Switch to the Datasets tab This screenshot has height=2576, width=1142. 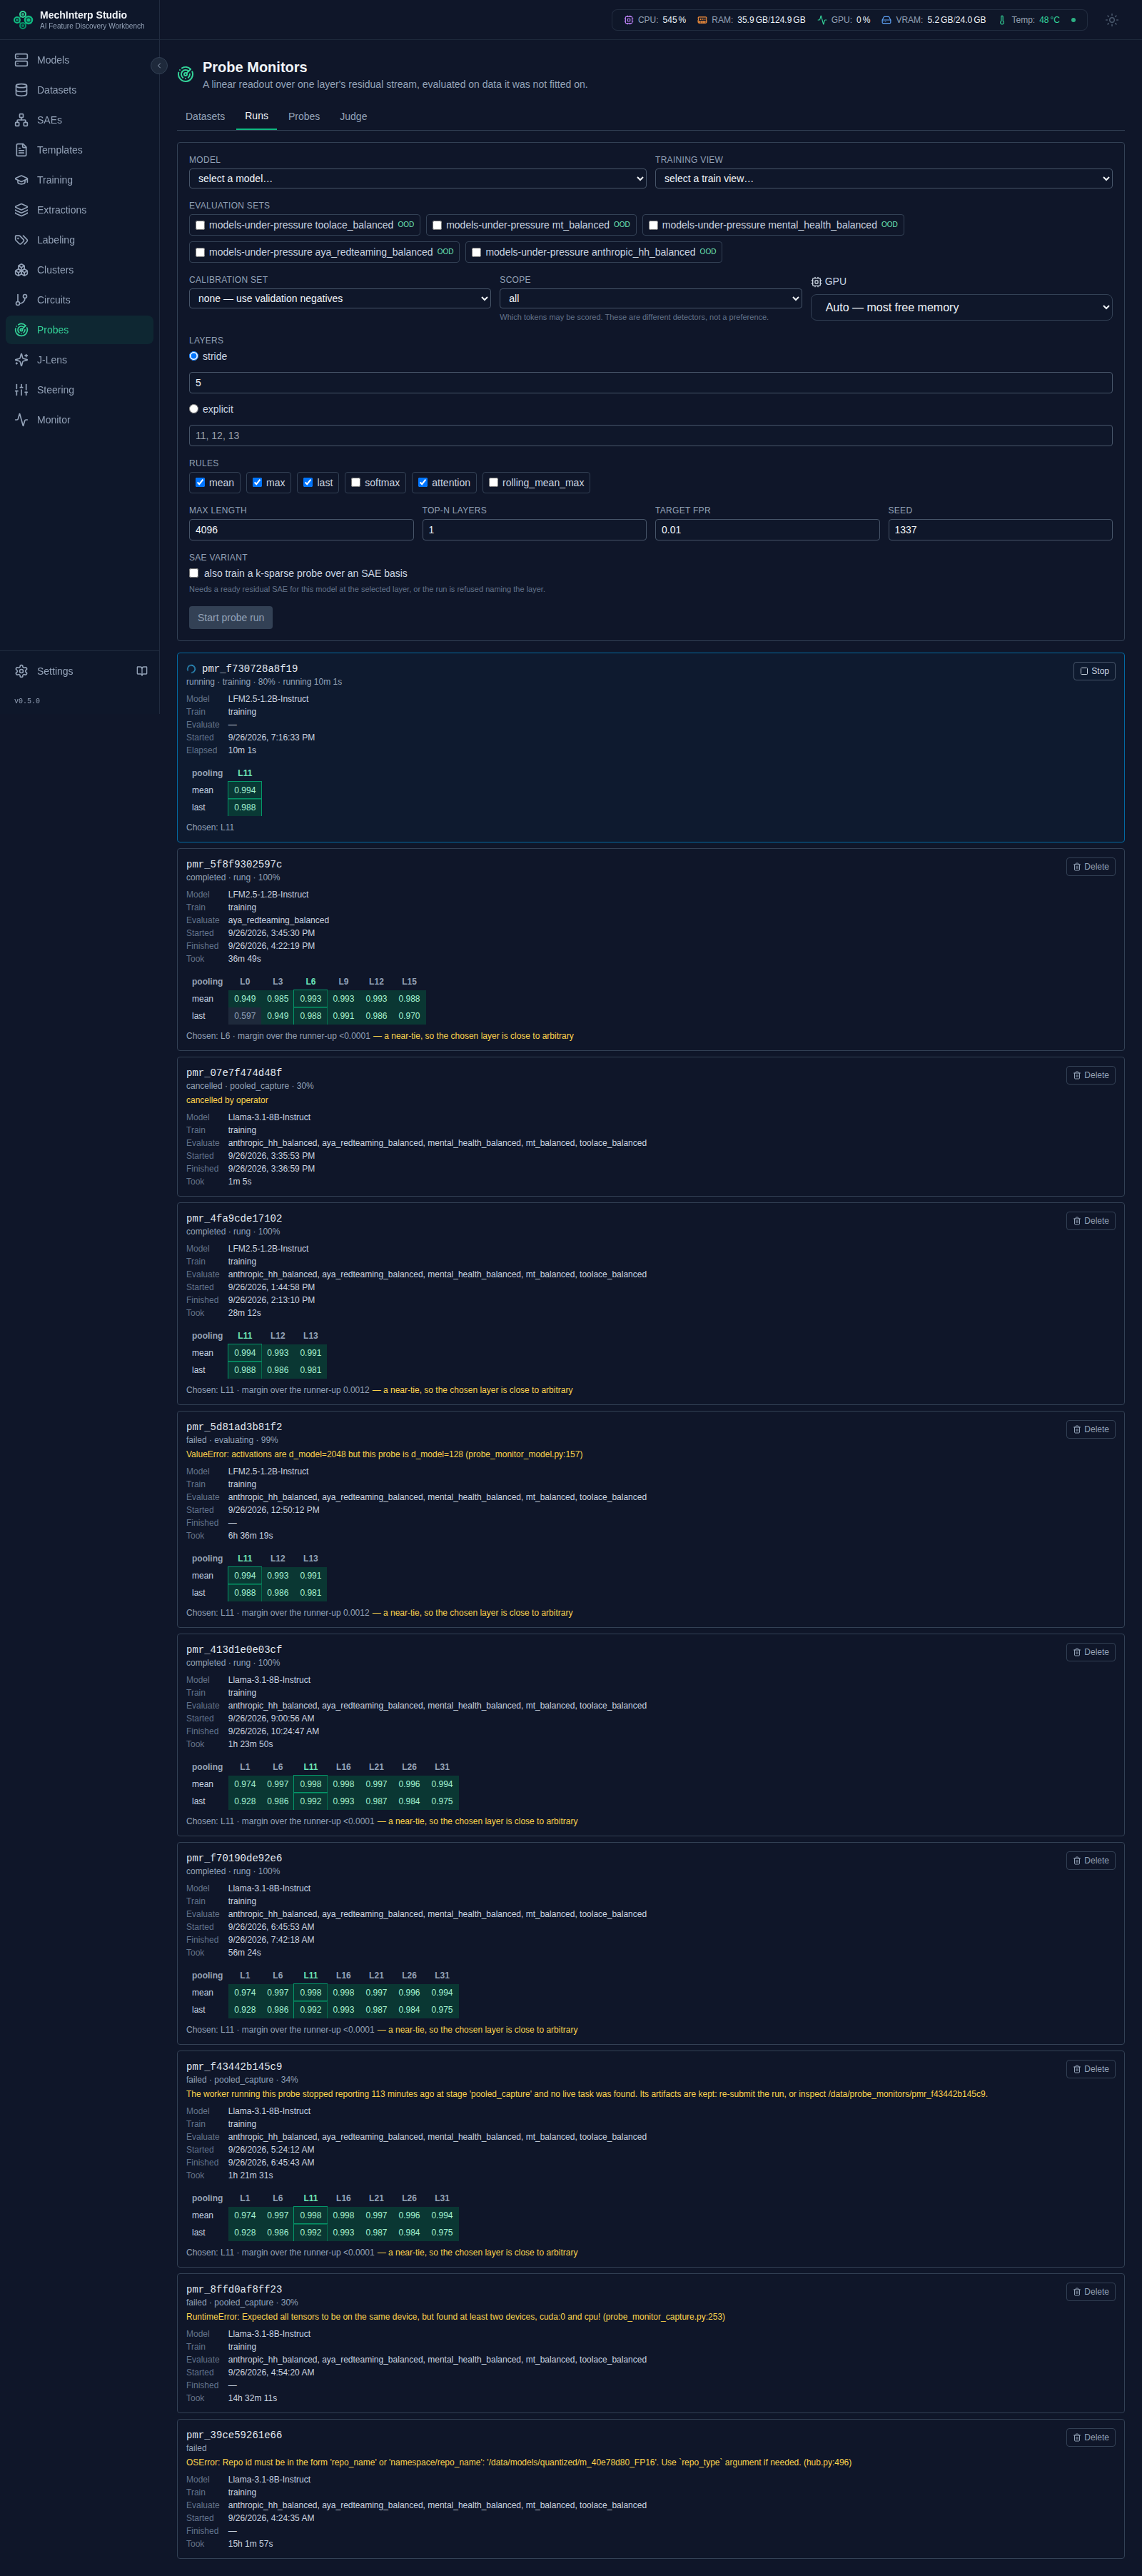205,117
